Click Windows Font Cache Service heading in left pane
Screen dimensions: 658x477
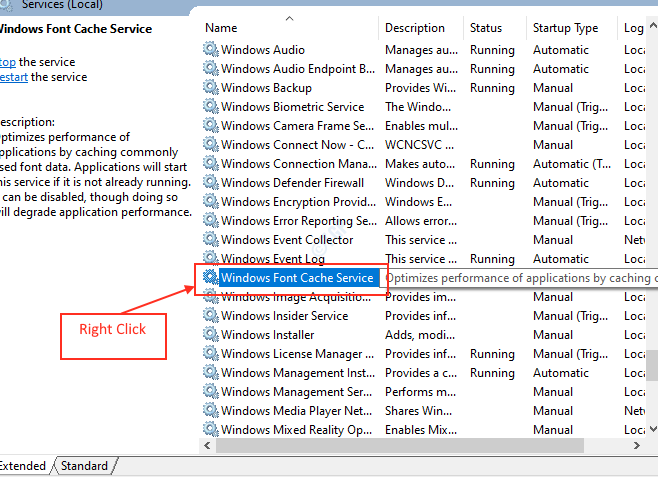pos(76,29)
